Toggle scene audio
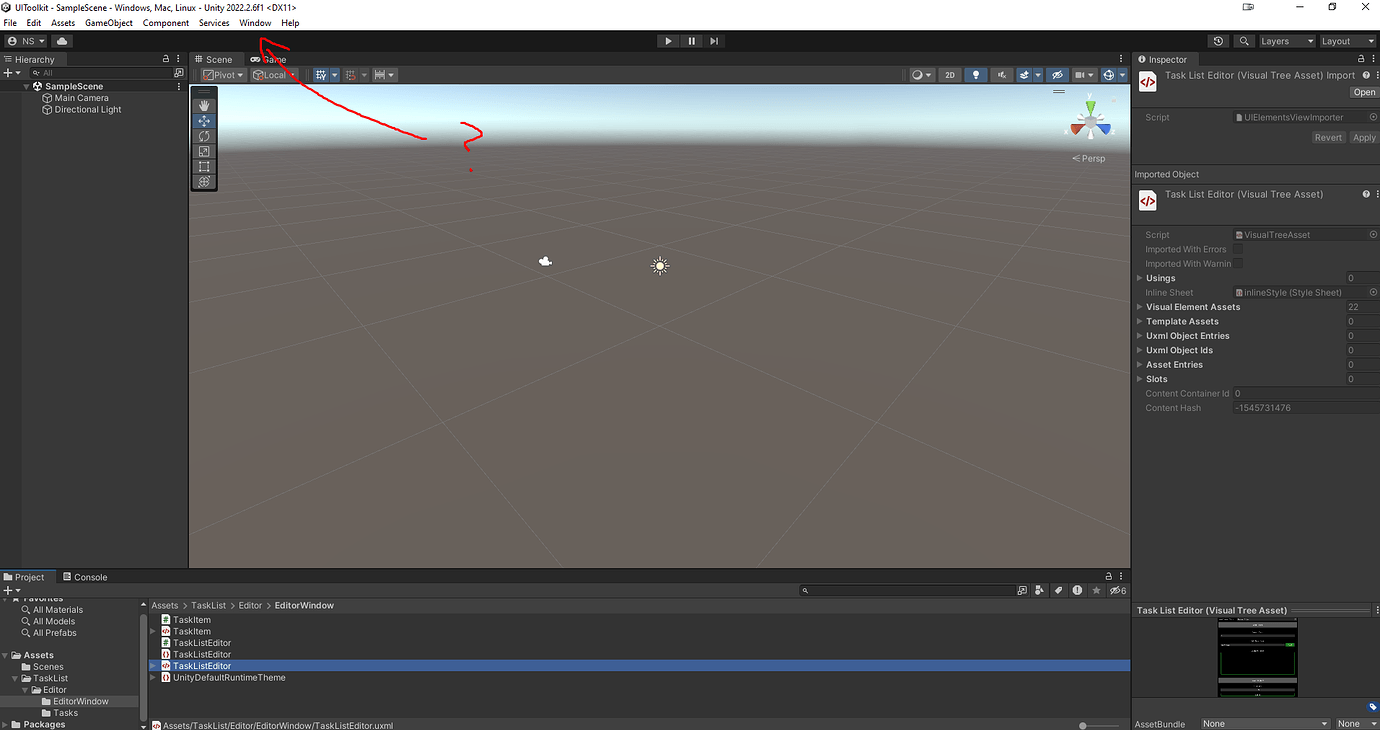This screenshot has height=730, width=1380. pyautogui.click(x=1002, y=75)
